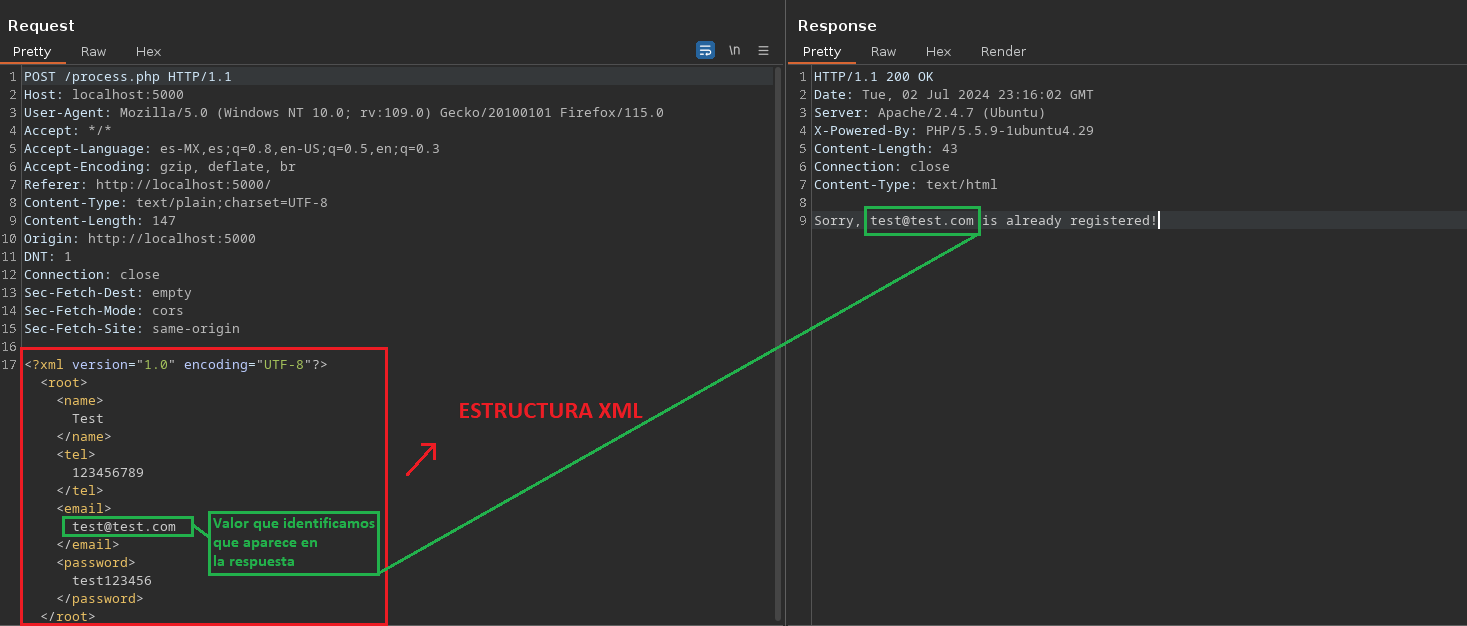The image size is (1467, 626).
Task: Switch to the Request Hex tab
Action: click(x=148, y=52)
